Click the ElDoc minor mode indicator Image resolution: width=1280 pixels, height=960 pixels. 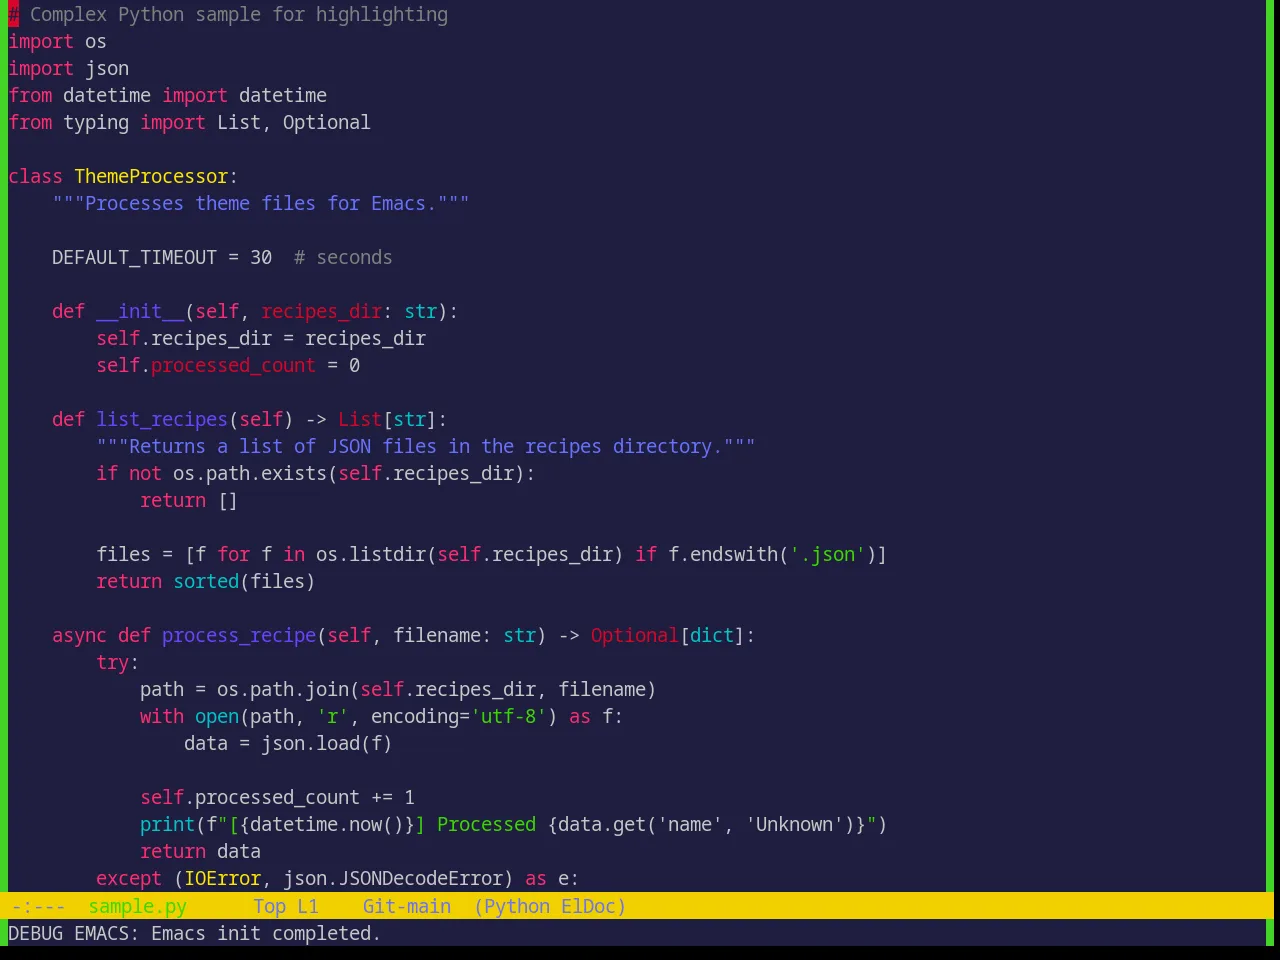point(589,906)
